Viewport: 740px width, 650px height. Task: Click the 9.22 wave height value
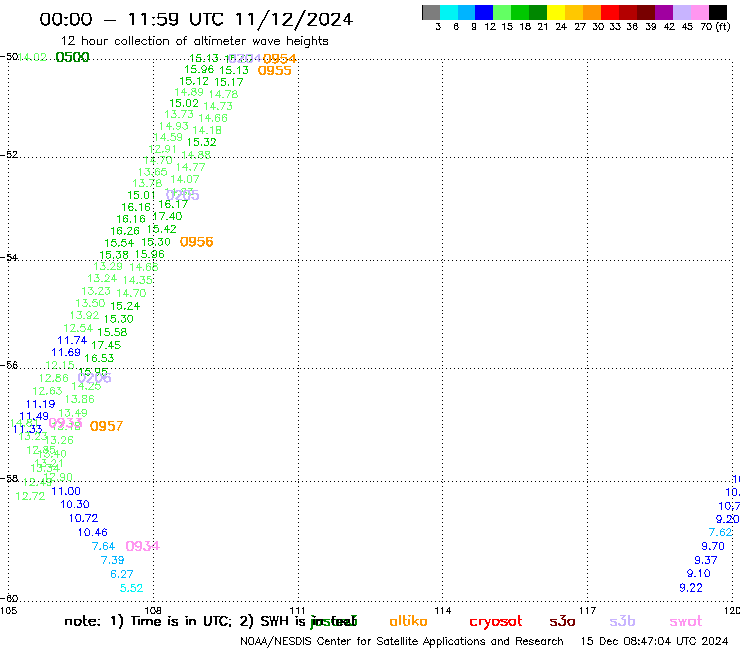click(x=691, y=588)
